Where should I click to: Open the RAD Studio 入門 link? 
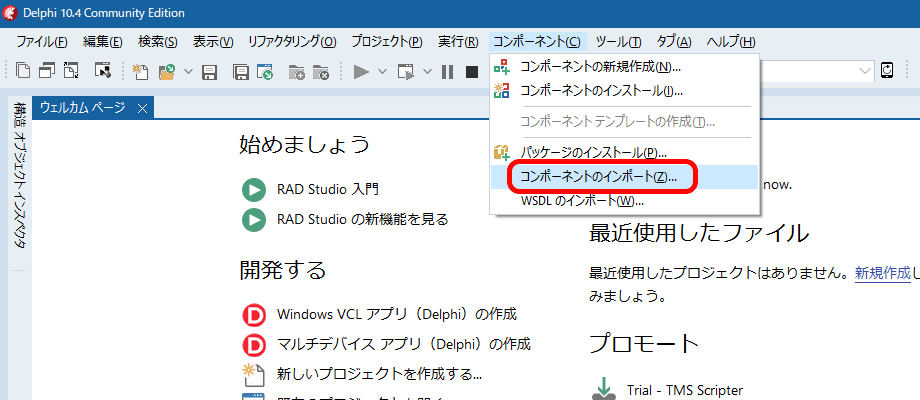click(x=328, y=189)
